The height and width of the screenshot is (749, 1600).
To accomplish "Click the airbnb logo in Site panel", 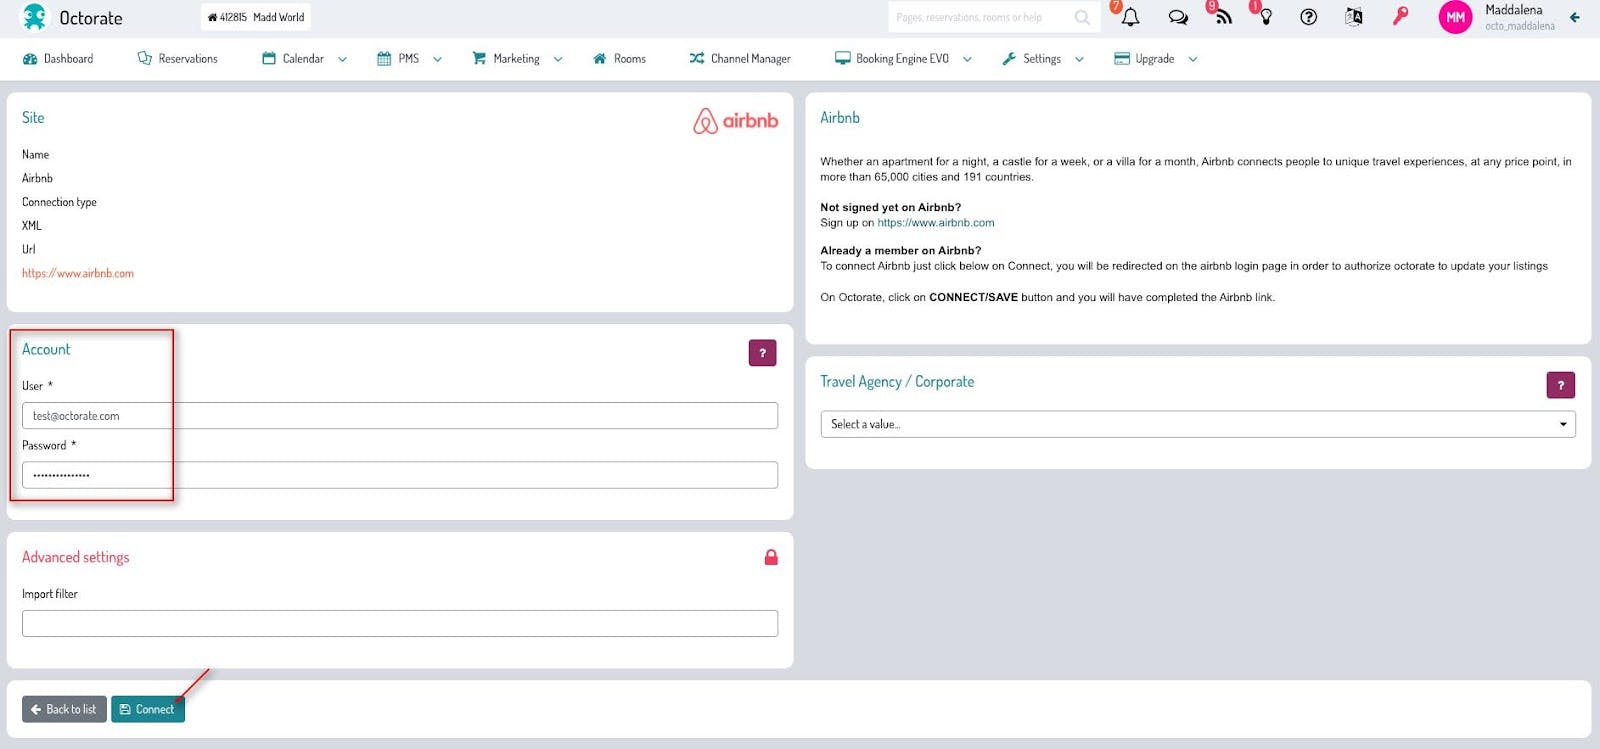I will [x=736, y=121].
